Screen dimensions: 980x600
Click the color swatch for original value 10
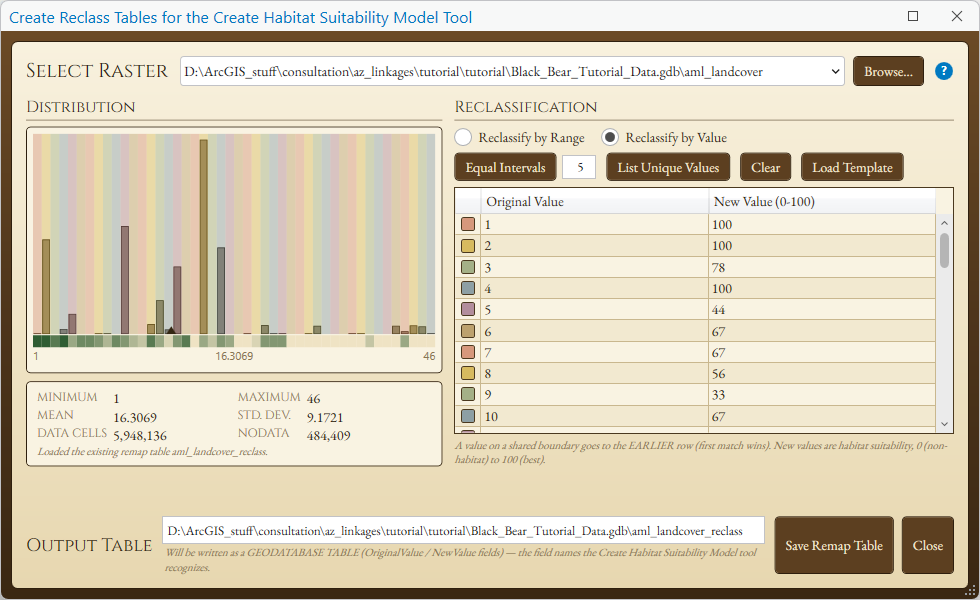468,416
